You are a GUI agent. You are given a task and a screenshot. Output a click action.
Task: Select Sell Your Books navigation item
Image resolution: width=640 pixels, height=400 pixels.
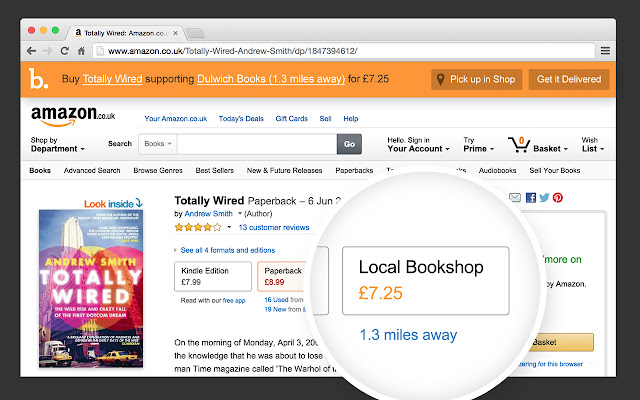click(x=555, y=171)
